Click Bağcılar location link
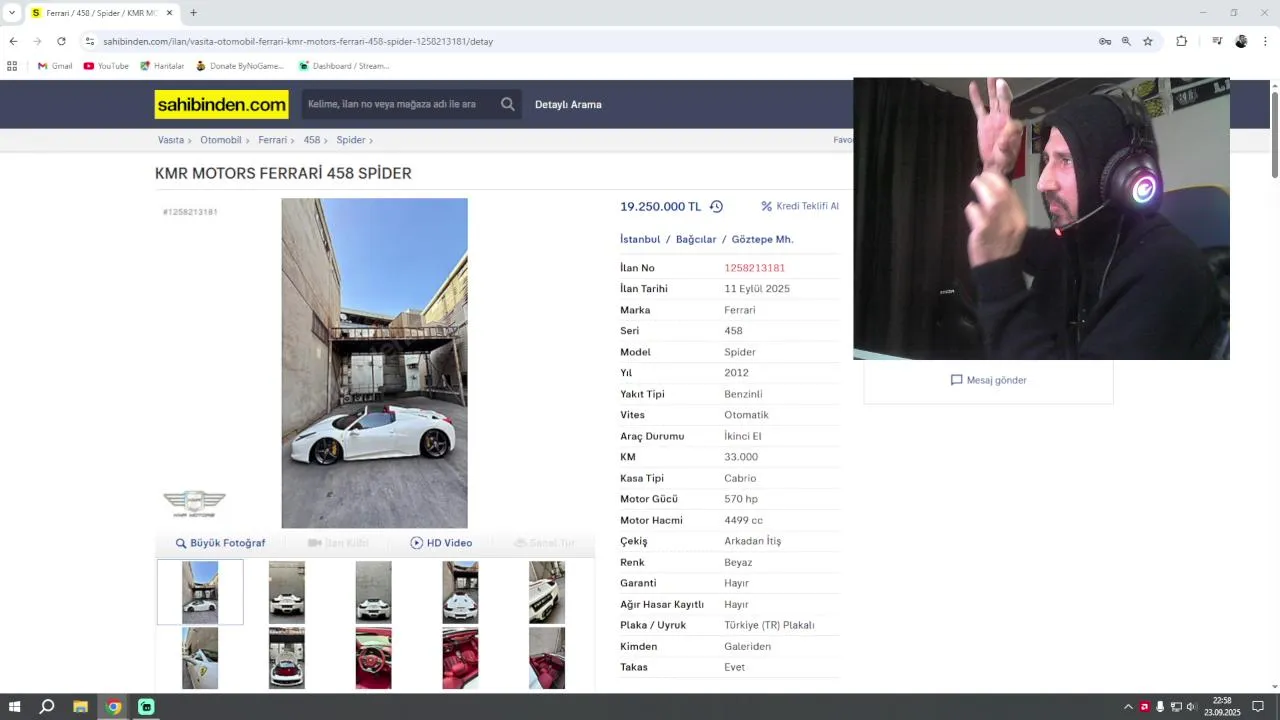The width and height of the screenshot is (1280, 720). [x=696, y=239]
